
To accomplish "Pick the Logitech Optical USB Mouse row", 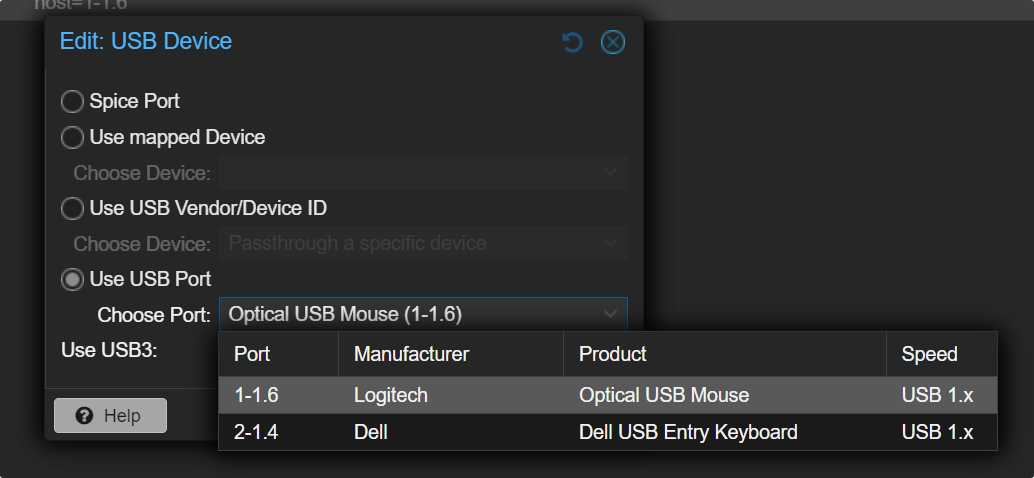I will (664, 395).
